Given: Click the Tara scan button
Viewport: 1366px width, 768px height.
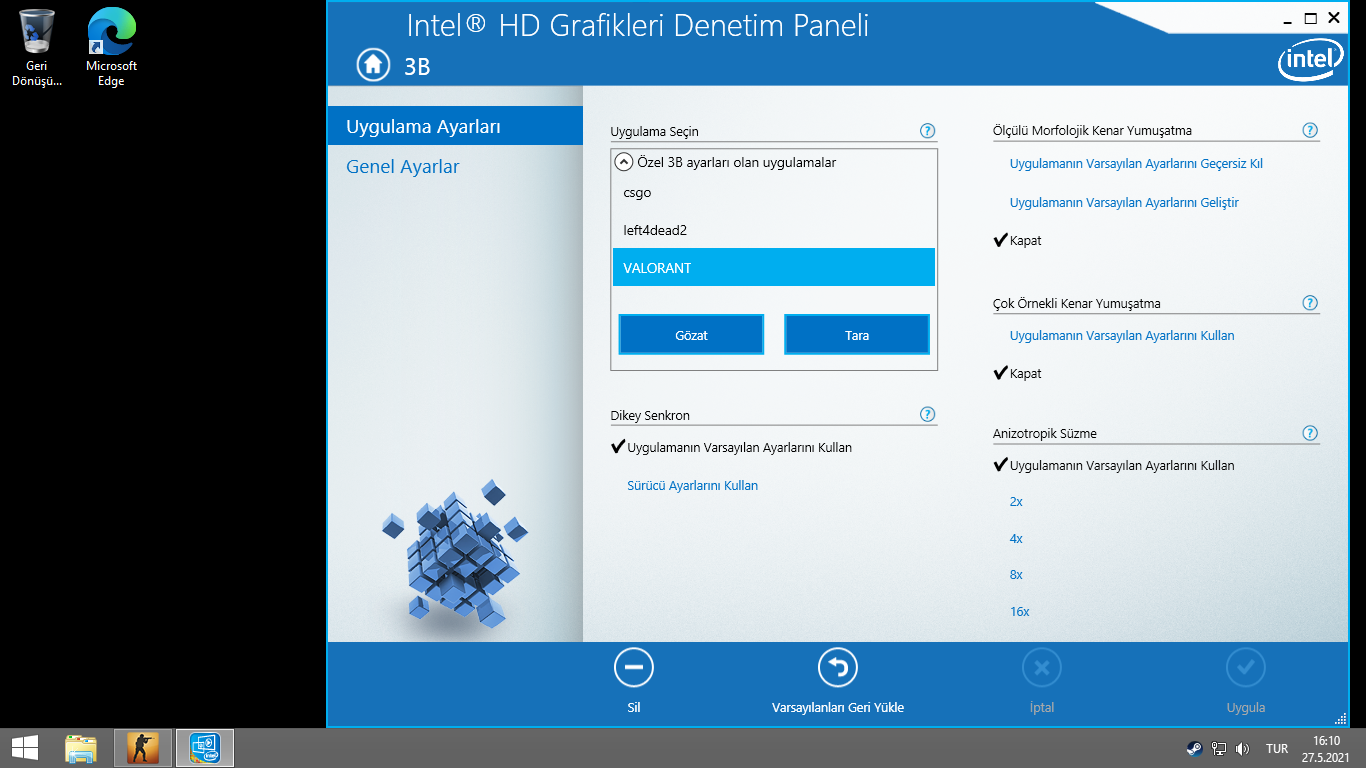Looking at the screenshot, I should tap(857, 335).
